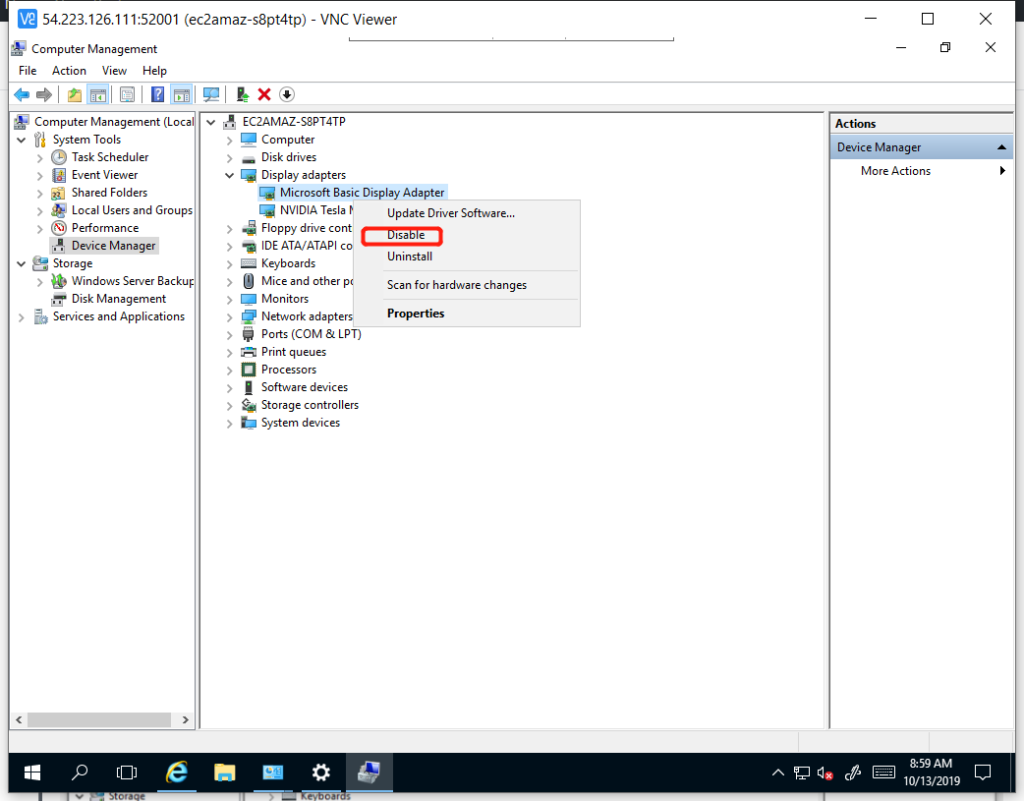
Task: Click the red X uninstall toolbar icon
Action: (264, 95)
